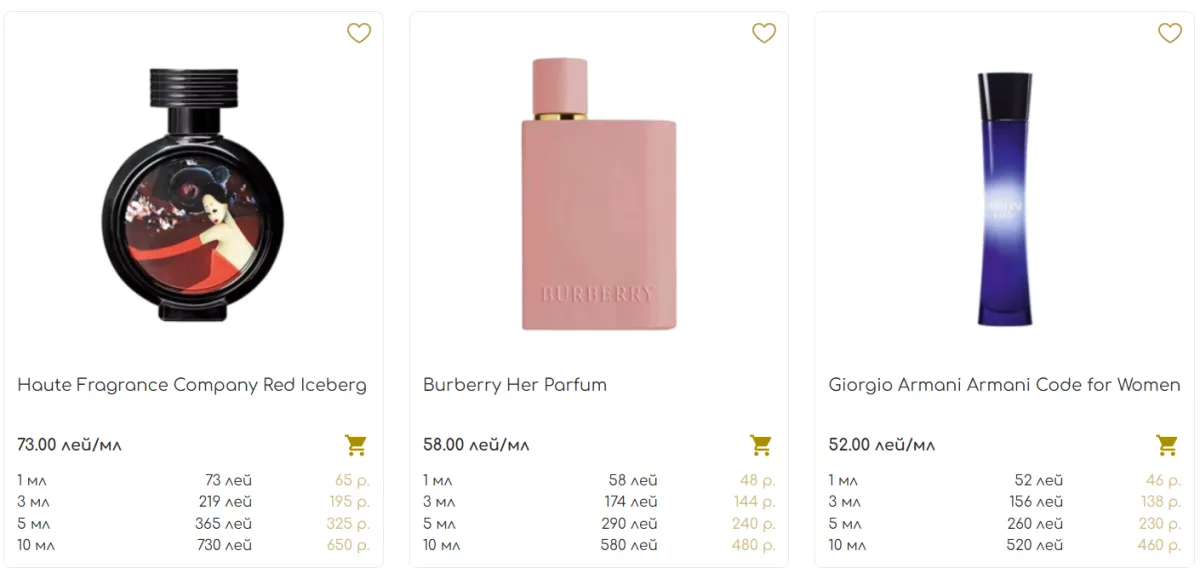Choose 5 мл Armani Code row, 260 лей
The height and width of the screenshot is (568, 1200).
tap(1004, 523)
